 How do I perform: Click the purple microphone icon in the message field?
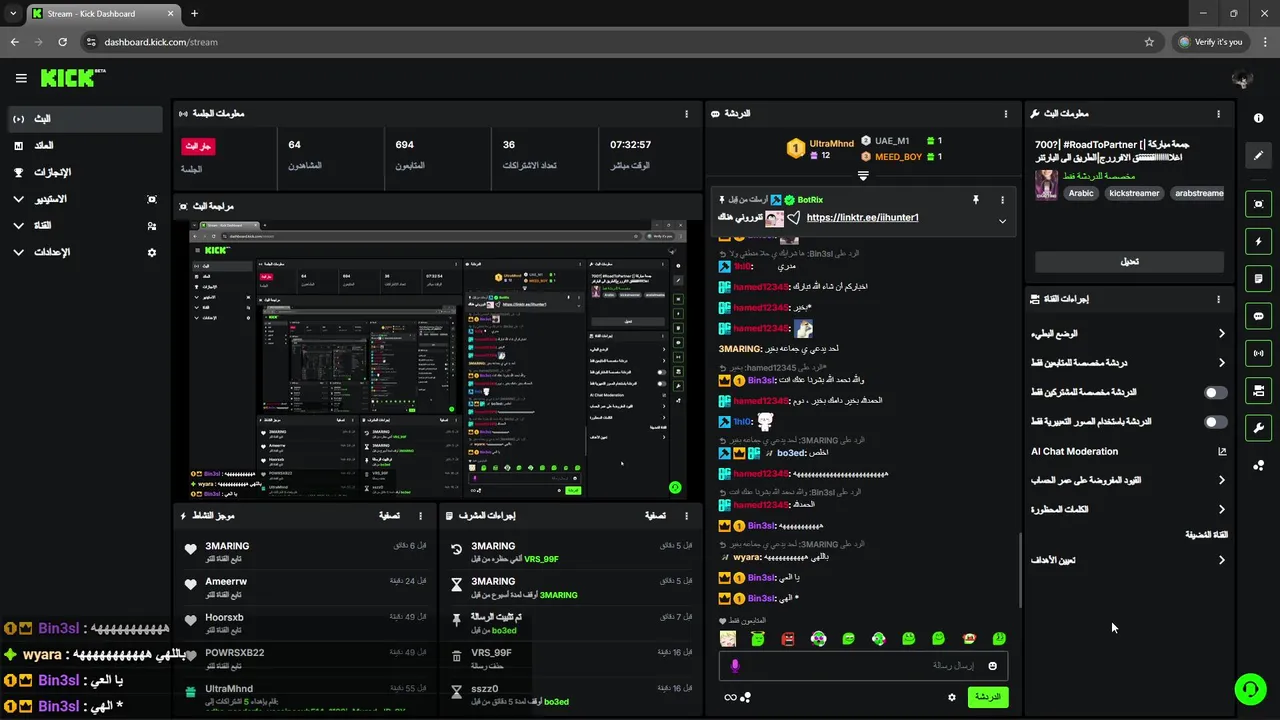(x=735, y=666)
